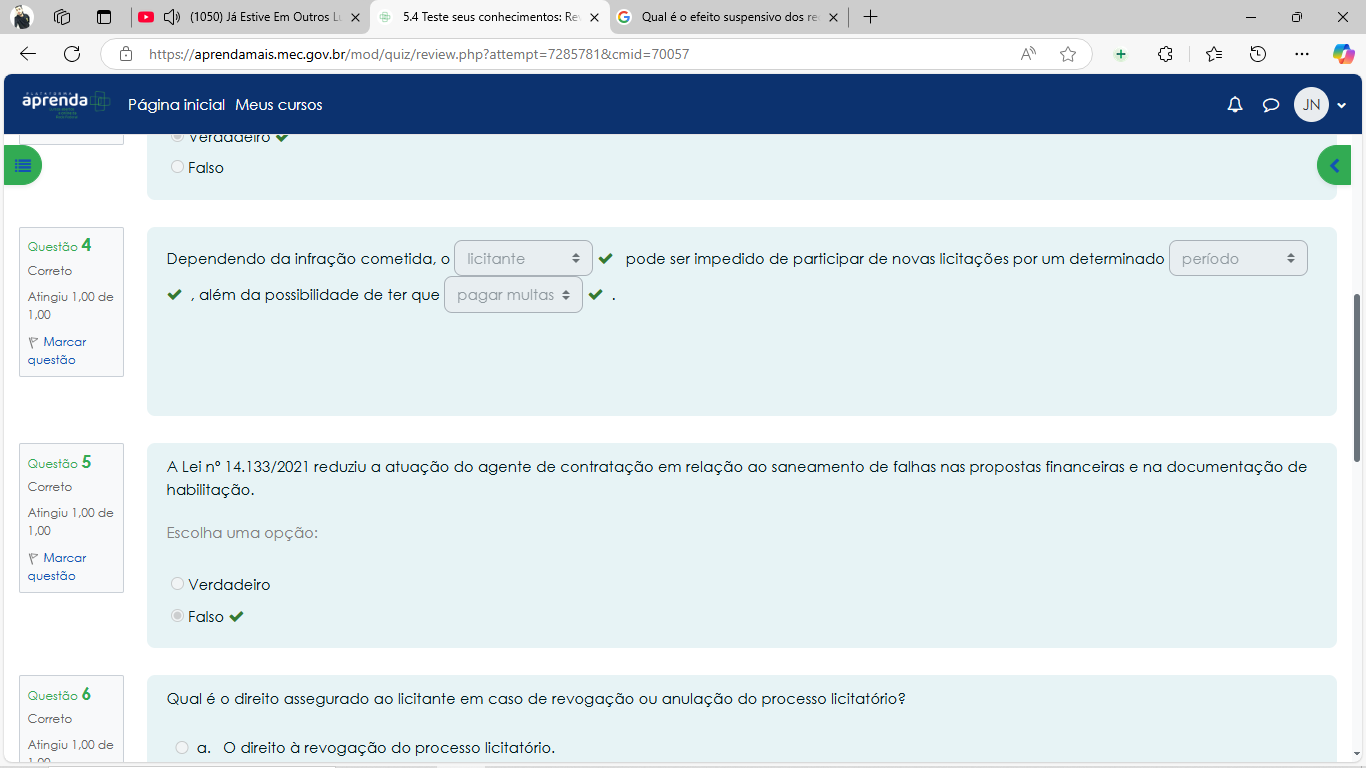Add this page to favorites
This screenshot has height=768, width=1366.
tap(1068, 54)
